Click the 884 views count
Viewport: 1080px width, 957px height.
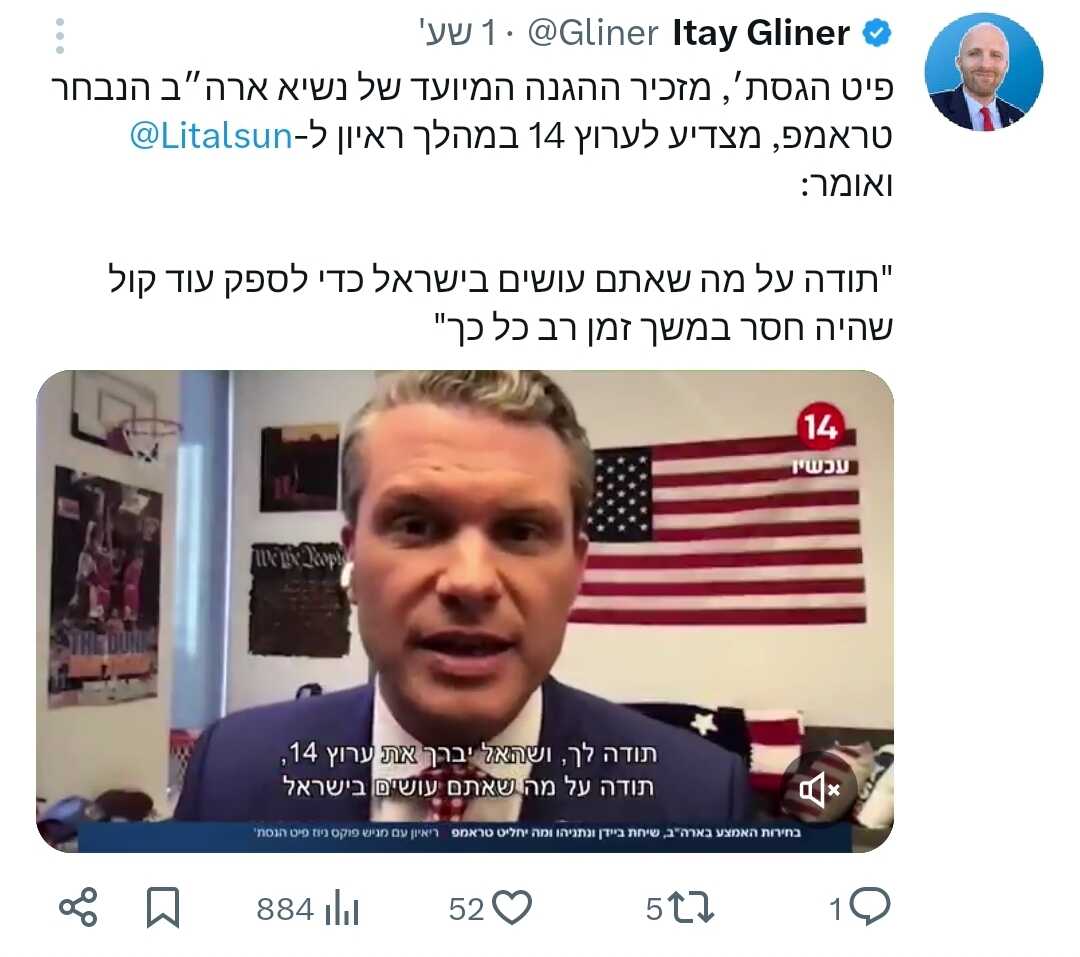coord(285,909)
